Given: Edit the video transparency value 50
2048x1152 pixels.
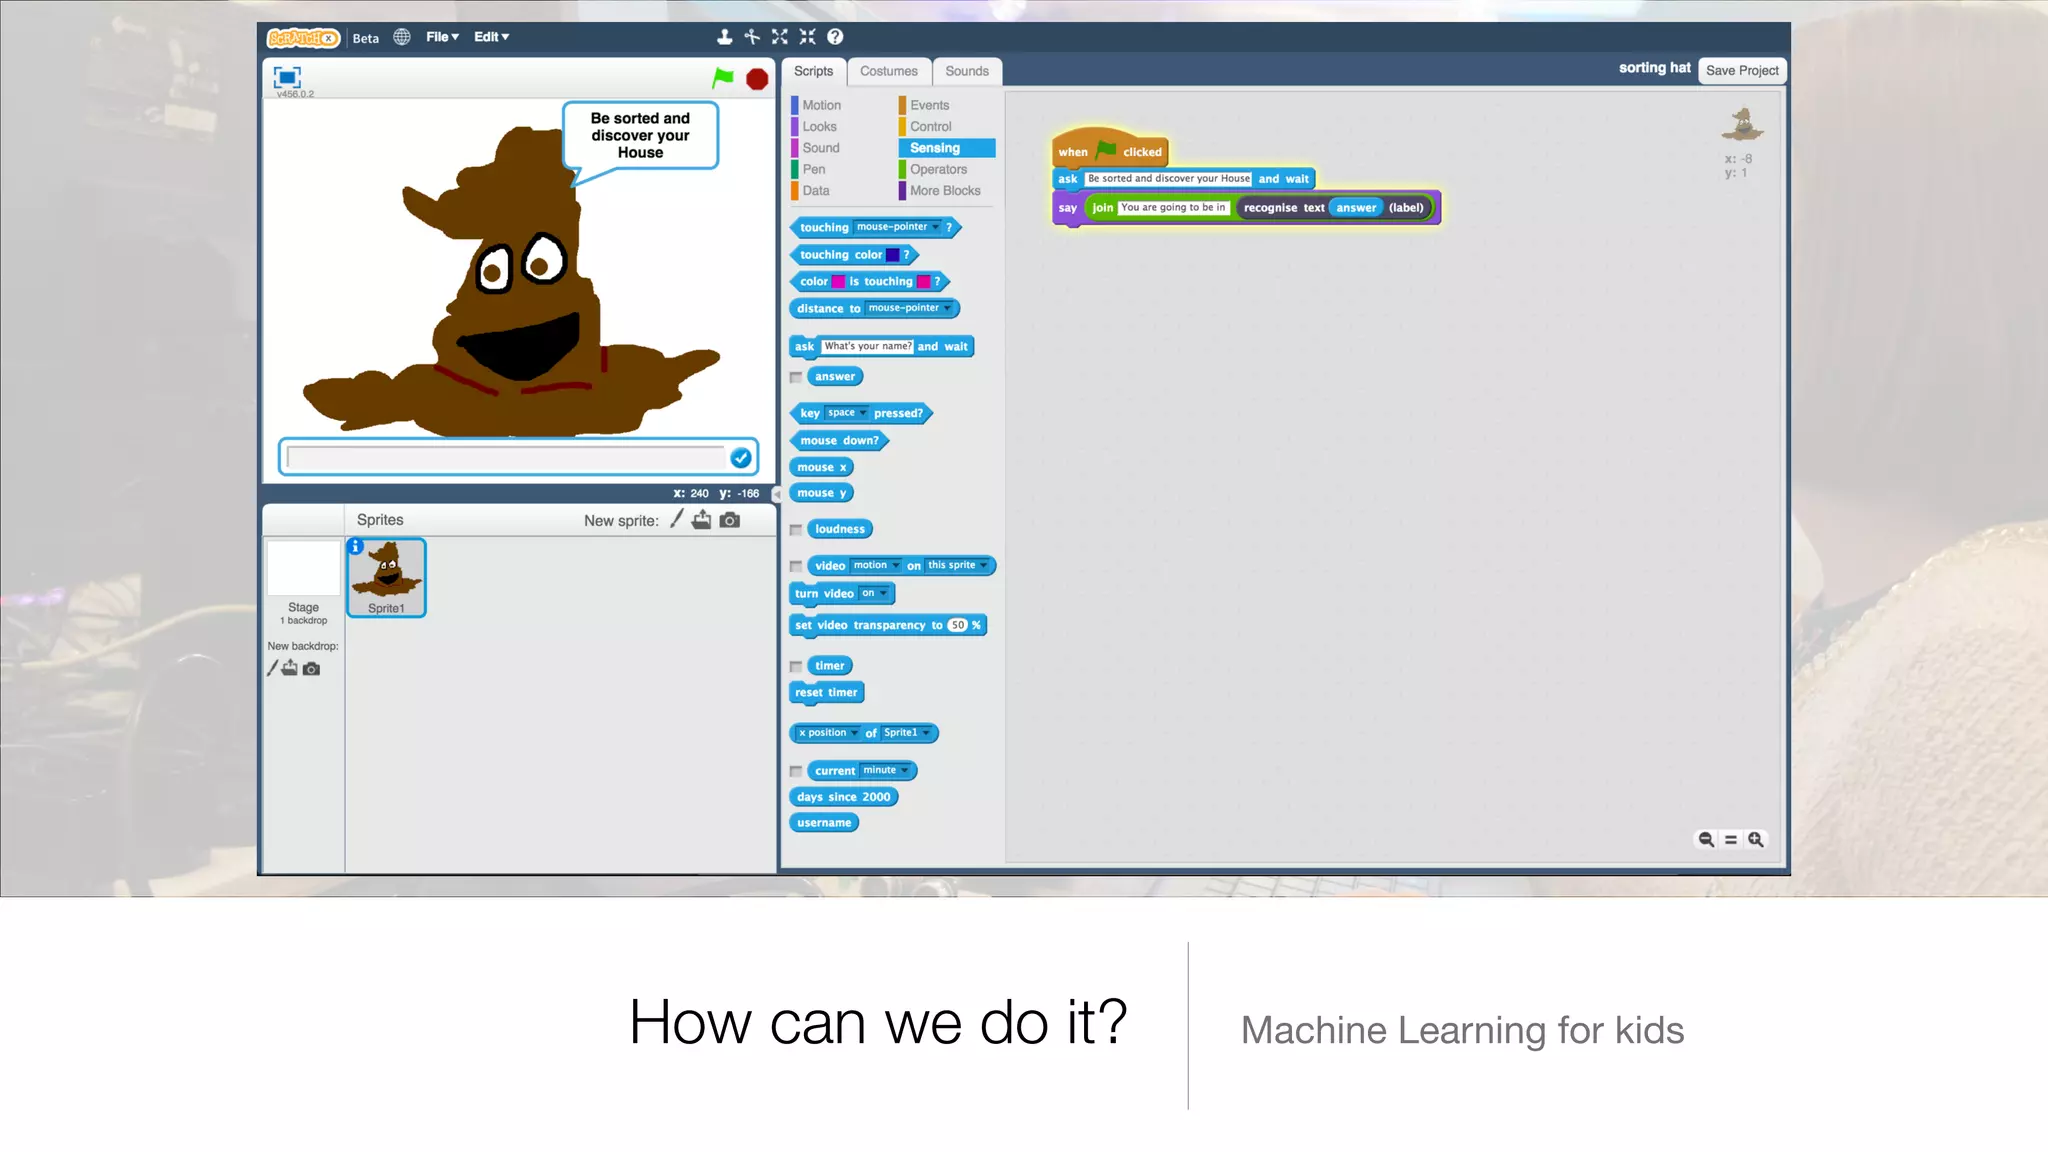Looking at the screenshot, I should point(957,625).
